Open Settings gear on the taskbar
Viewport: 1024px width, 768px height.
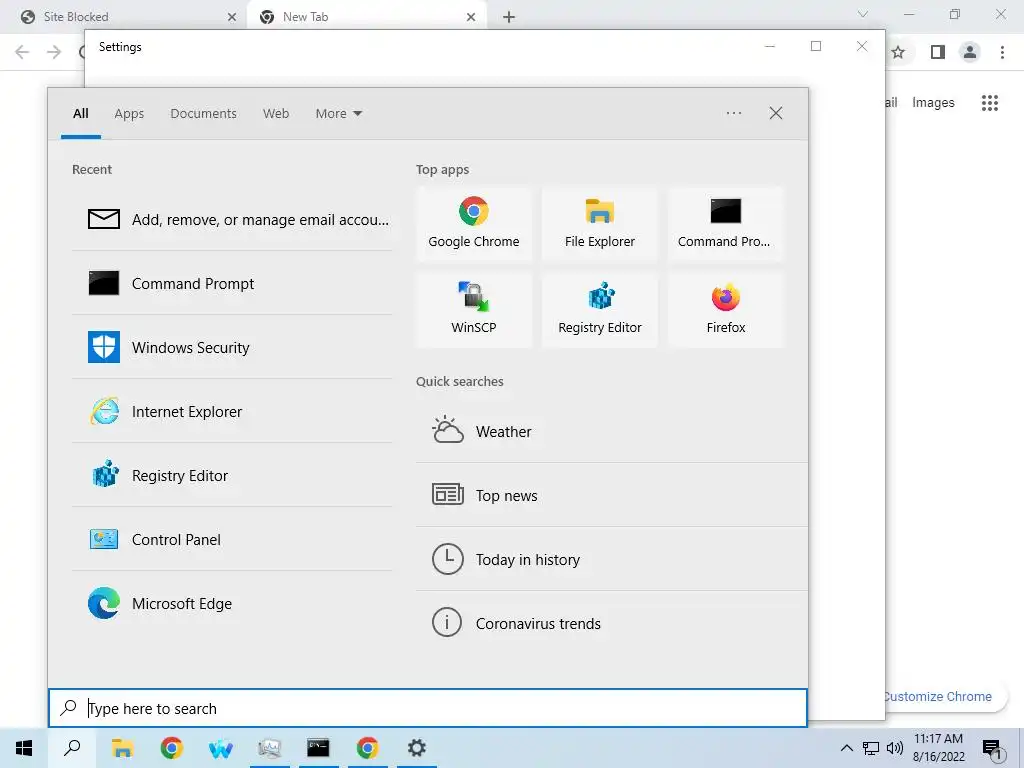tap(417, 748)
